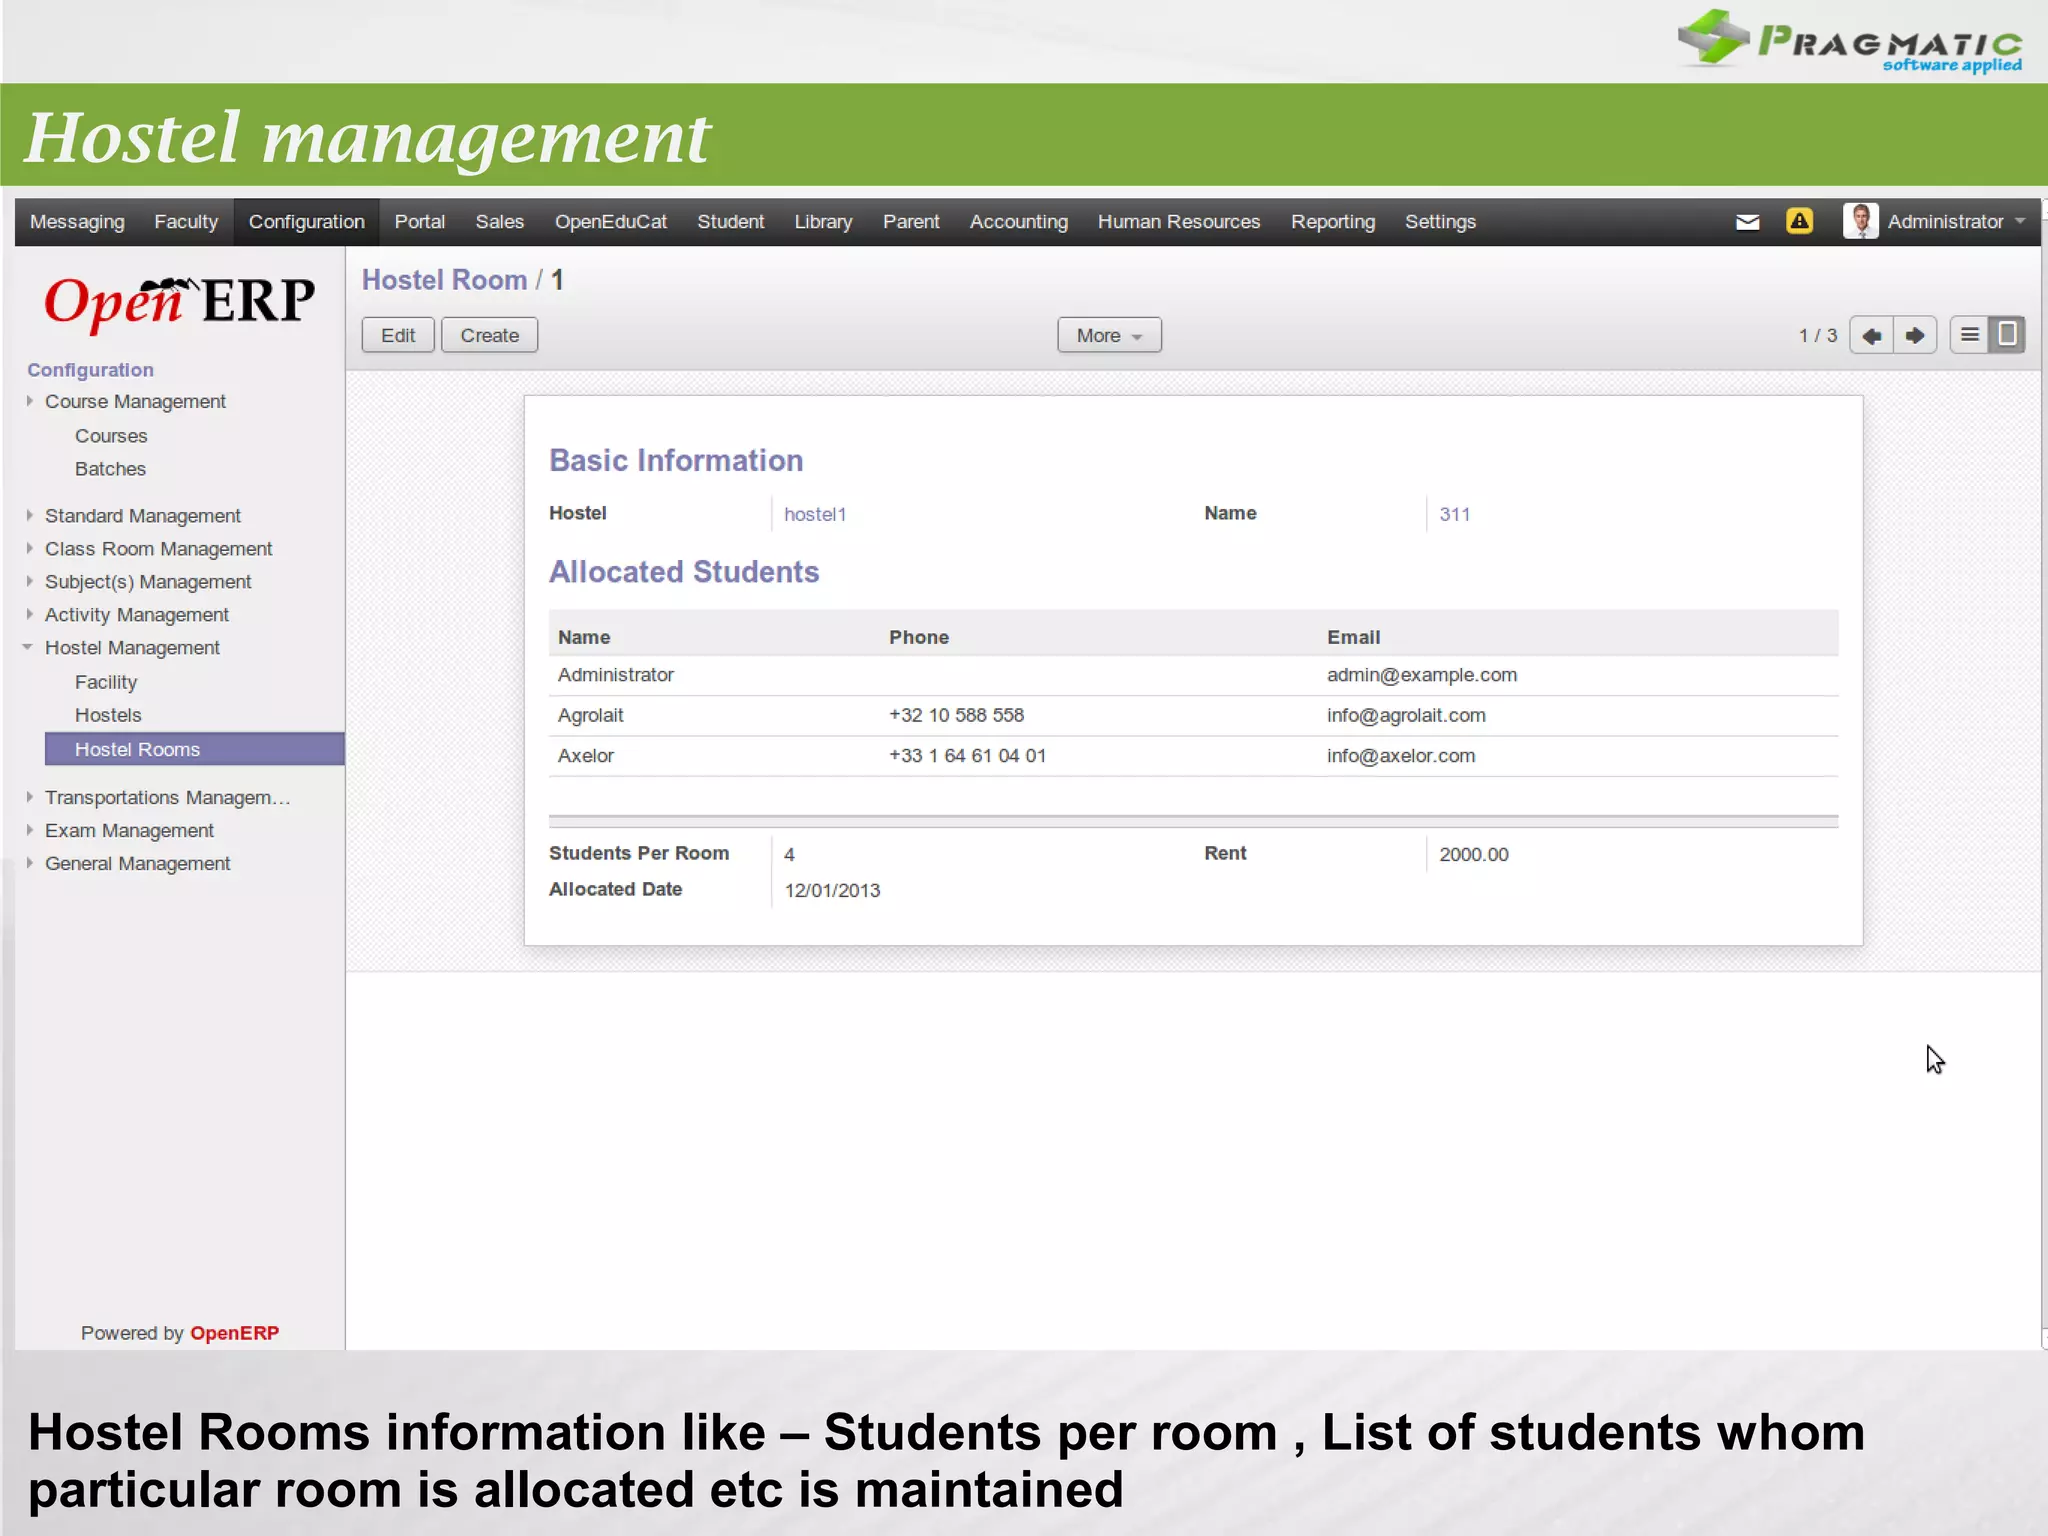Viewport: 2048px width, 1536px height.
Task: Select Hostel Rooms sidebar item
Action: tap(195, 749)
